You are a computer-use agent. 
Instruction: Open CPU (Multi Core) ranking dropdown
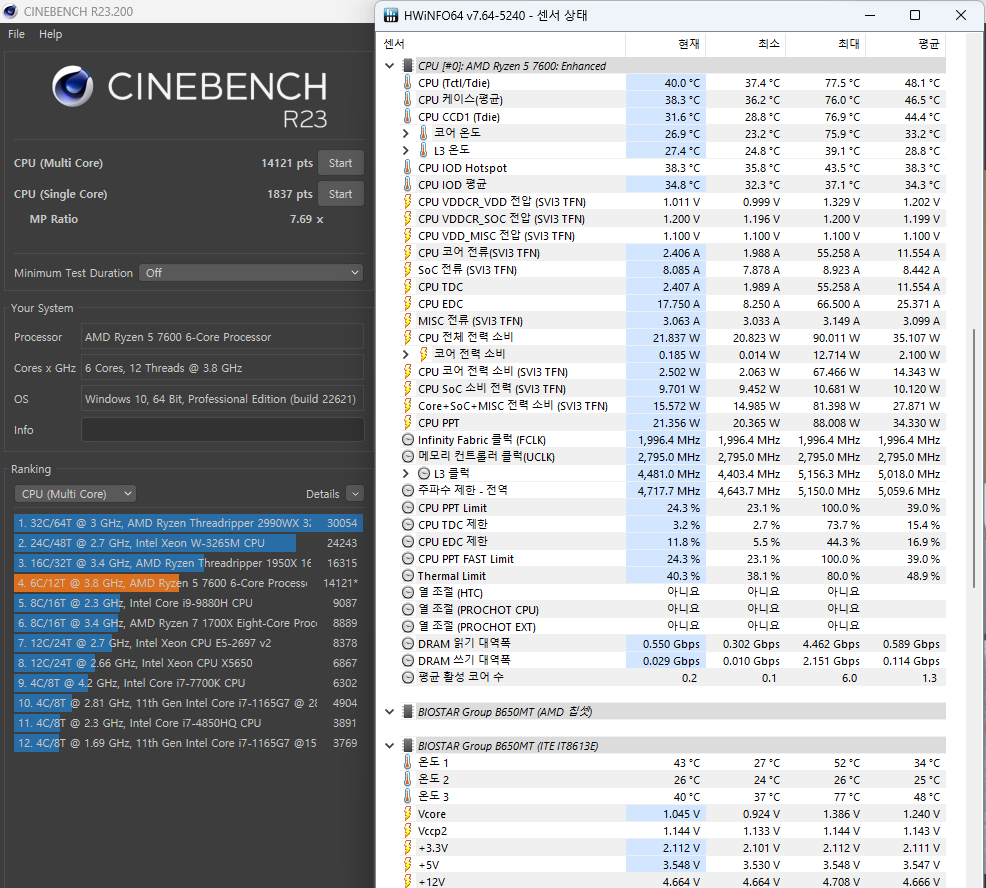tap(75, 494)
